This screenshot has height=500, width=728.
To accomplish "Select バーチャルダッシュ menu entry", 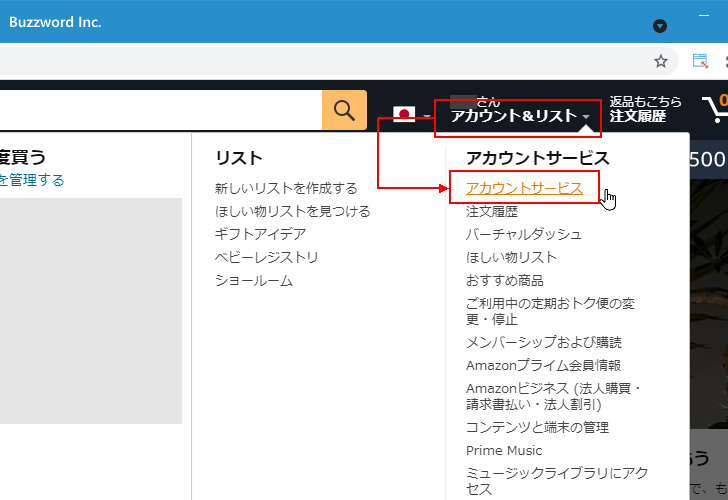I will pos(524,234).
